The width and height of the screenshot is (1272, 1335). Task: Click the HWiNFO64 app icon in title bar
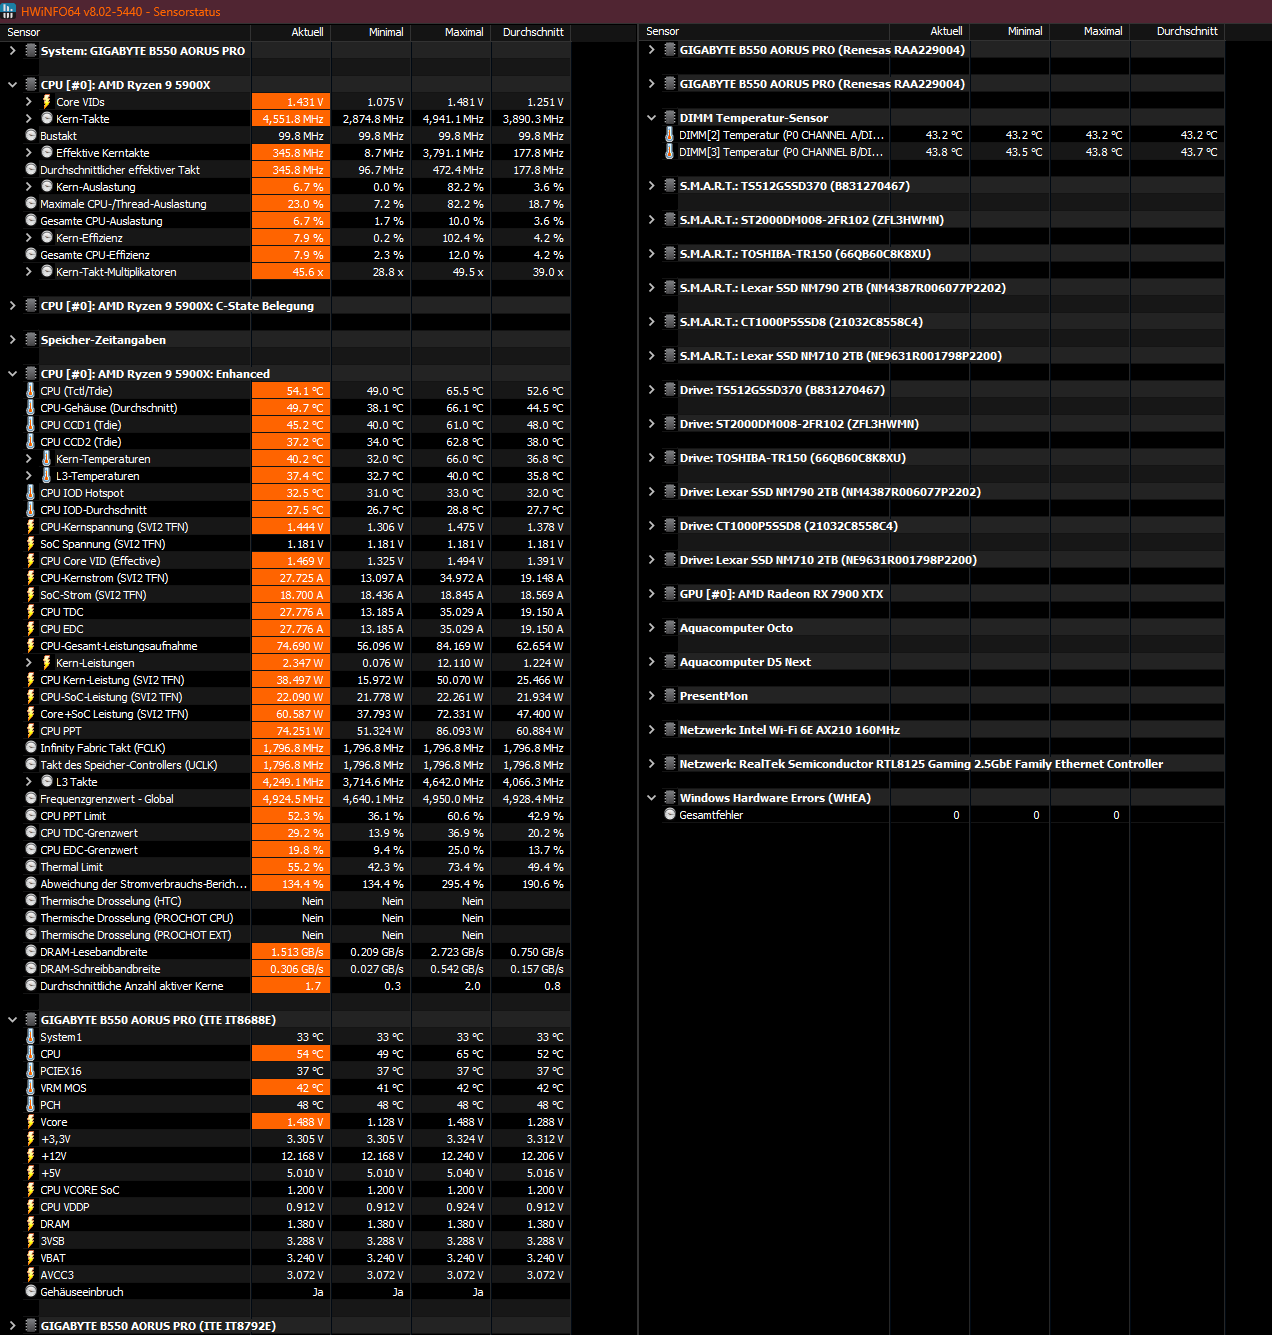coord(10,11)
